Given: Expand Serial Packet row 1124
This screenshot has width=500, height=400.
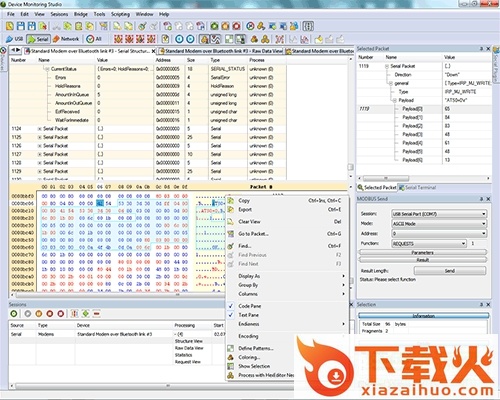Looking at the screenshot, I should [x=39, y=129].
